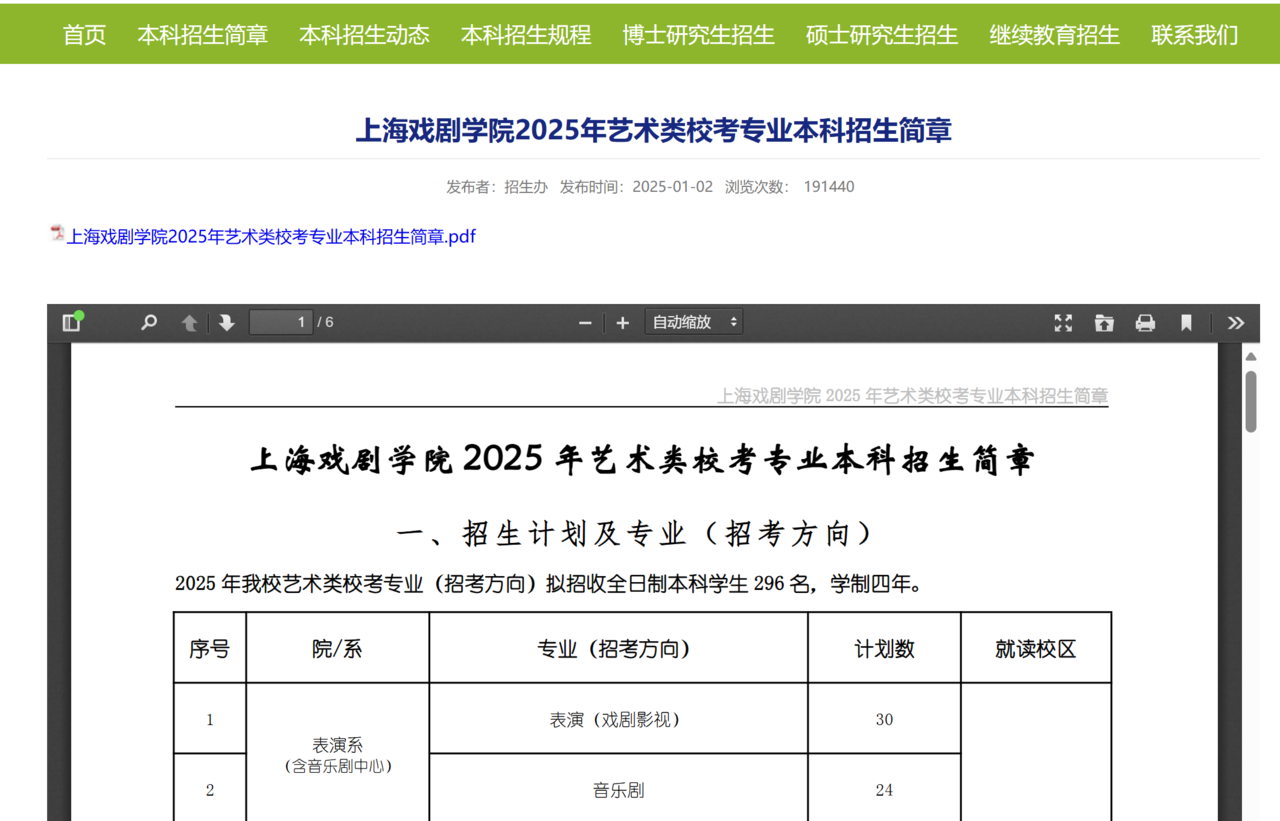
Task: Click the PDF file icon beside the link
Action: 57,234
